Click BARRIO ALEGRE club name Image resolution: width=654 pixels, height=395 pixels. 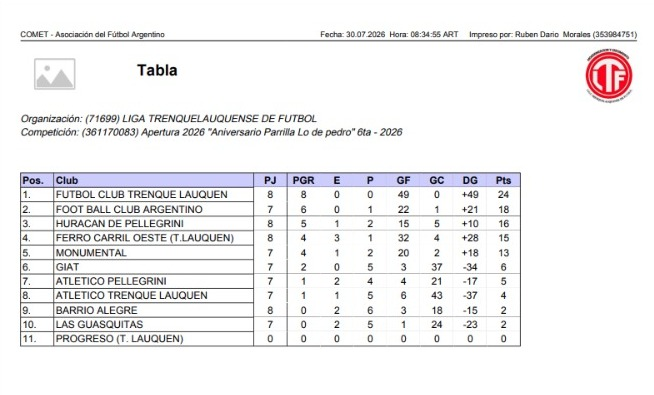click(96, 310)
